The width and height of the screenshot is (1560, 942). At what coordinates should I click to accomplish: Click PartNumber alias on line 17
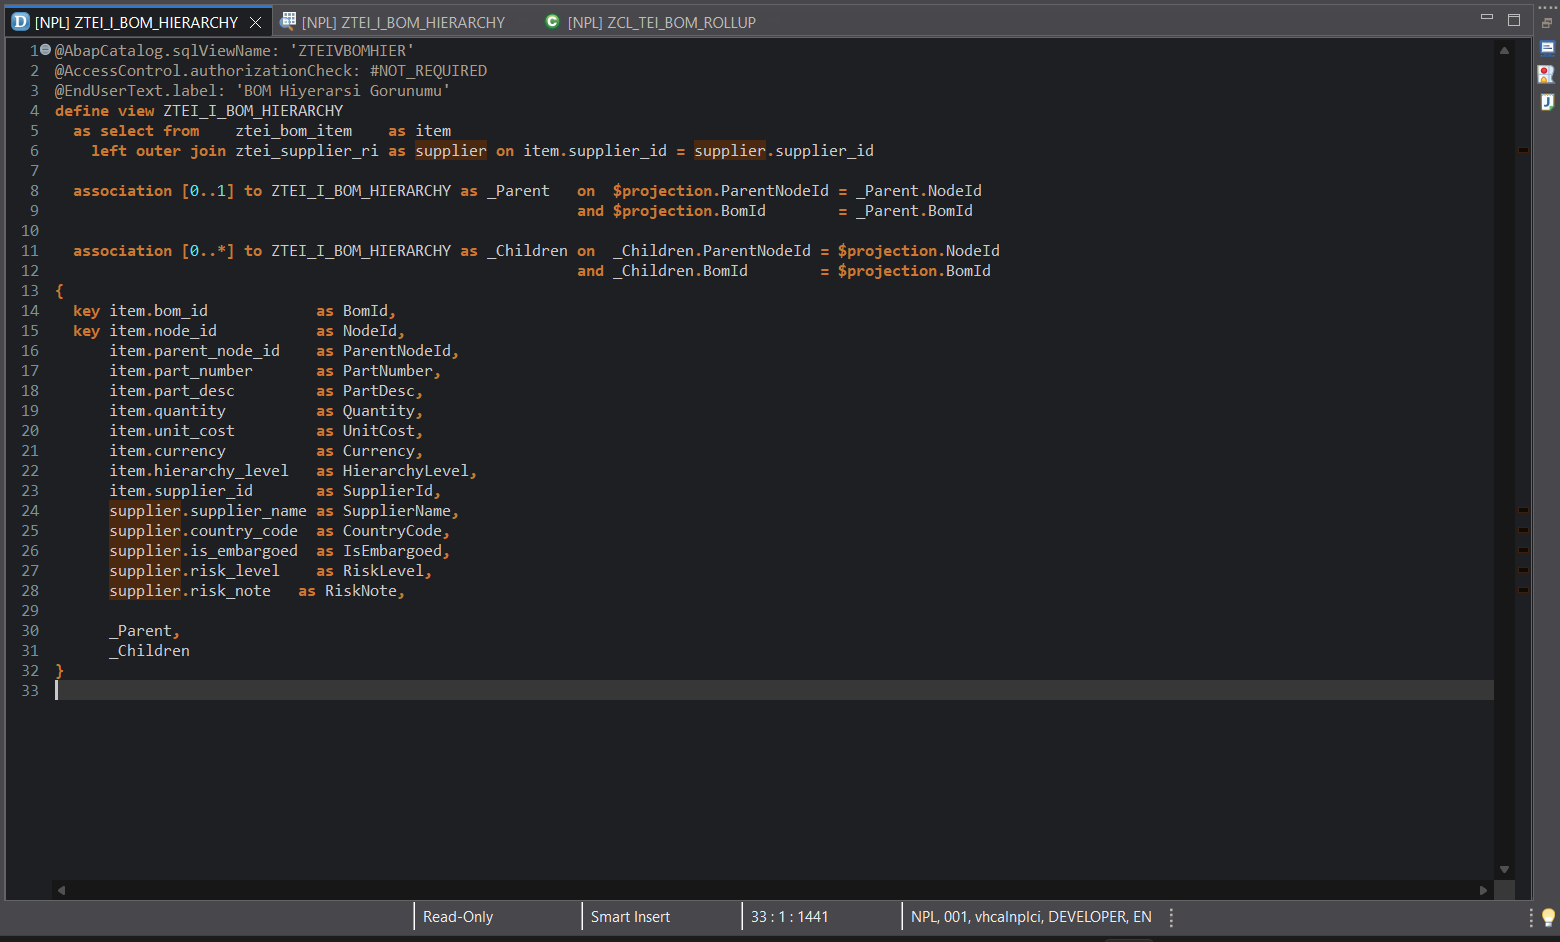point(387,371)
